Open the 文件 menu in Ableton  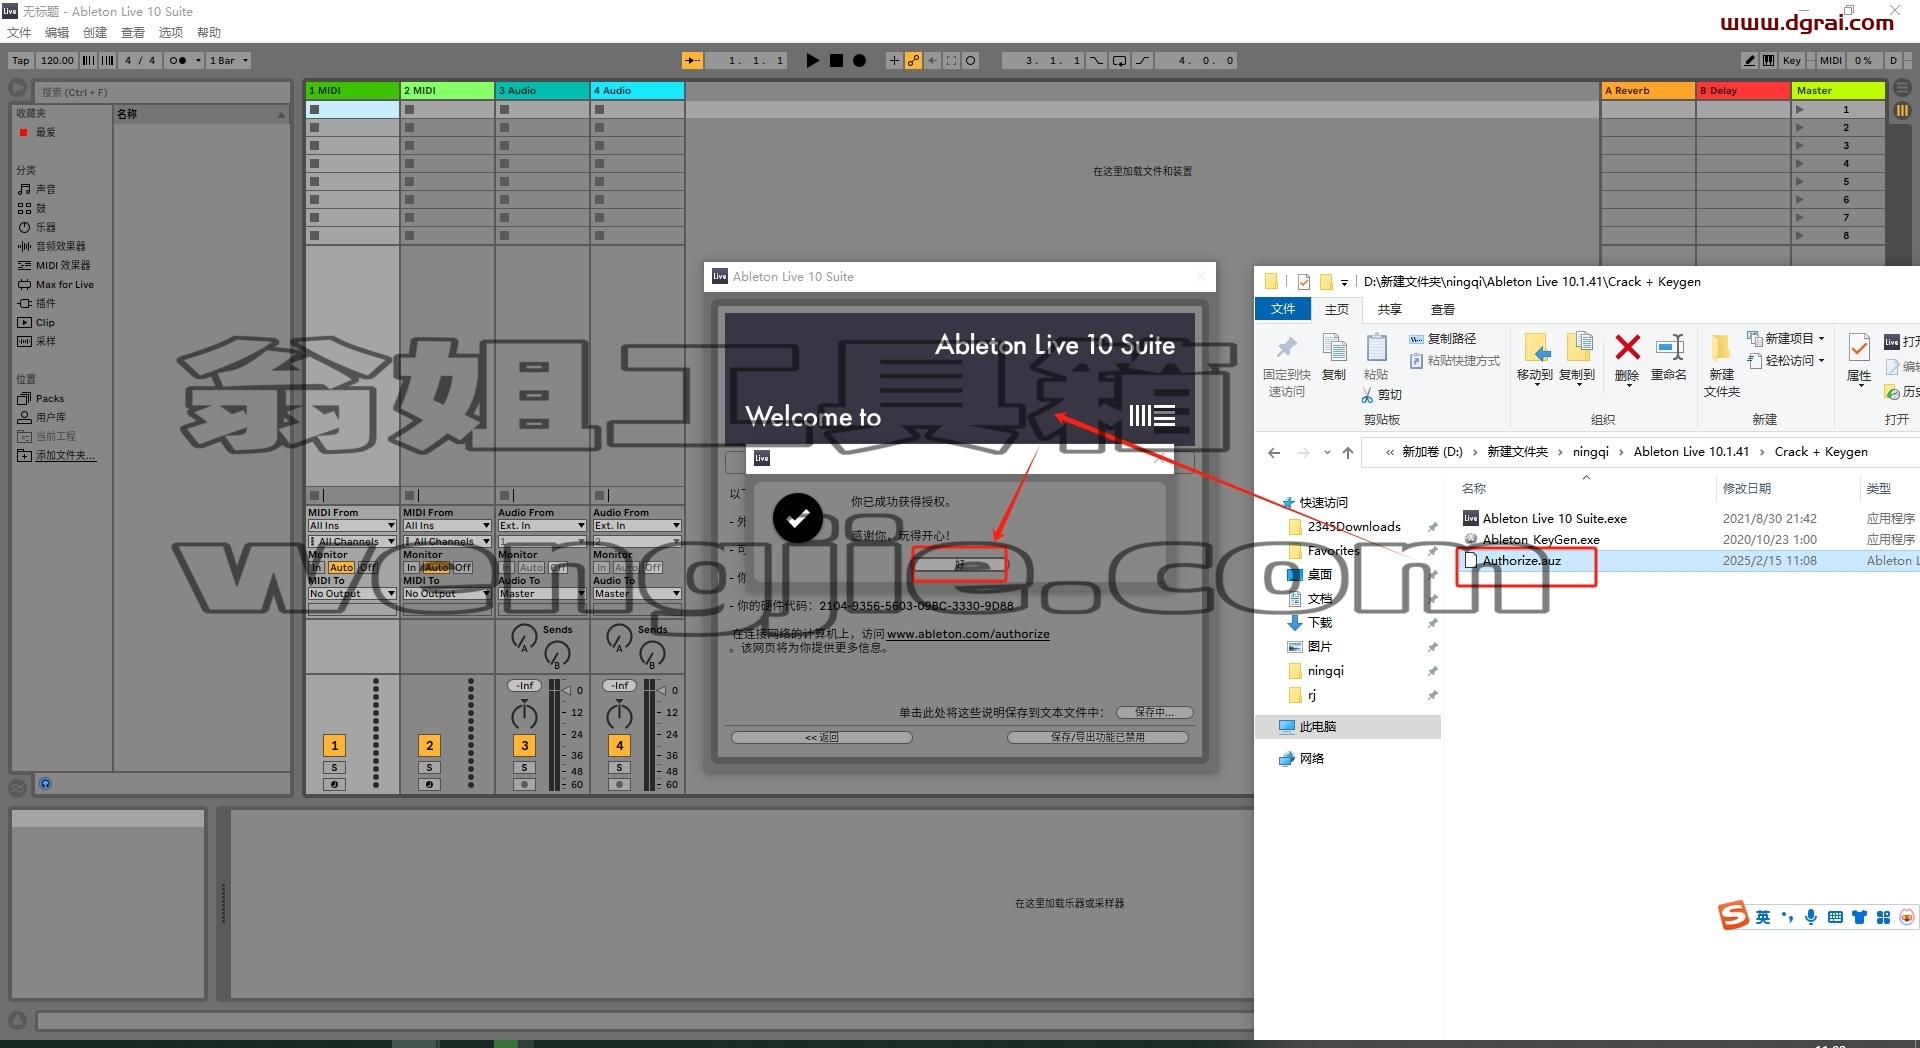click(19, 33)
